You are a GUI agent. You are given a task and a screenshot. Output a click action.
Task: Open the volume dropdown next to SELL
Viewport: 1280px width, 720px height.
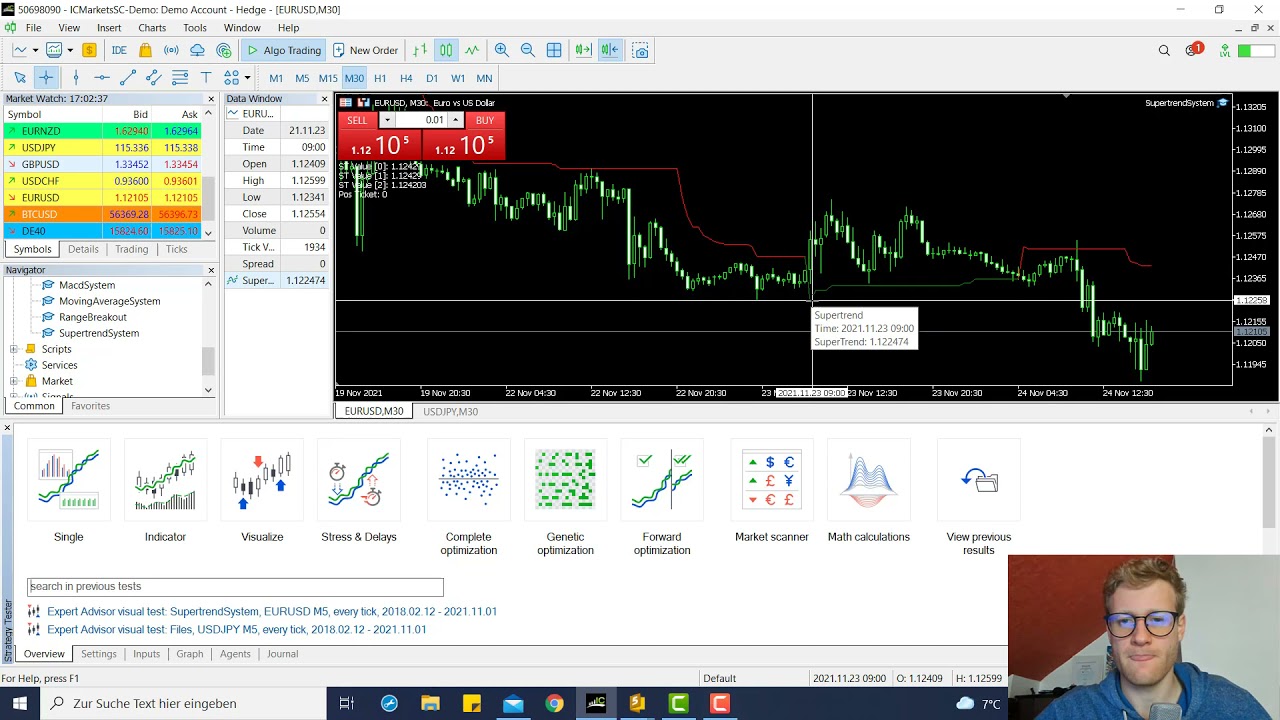(x=387, y=120)
